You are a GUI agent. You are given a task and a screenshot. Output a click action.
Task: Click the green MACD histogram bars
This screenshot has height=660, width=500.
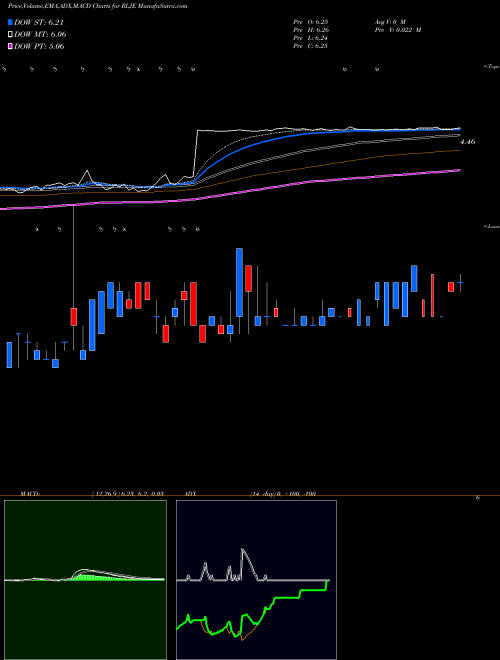[99, 577]
